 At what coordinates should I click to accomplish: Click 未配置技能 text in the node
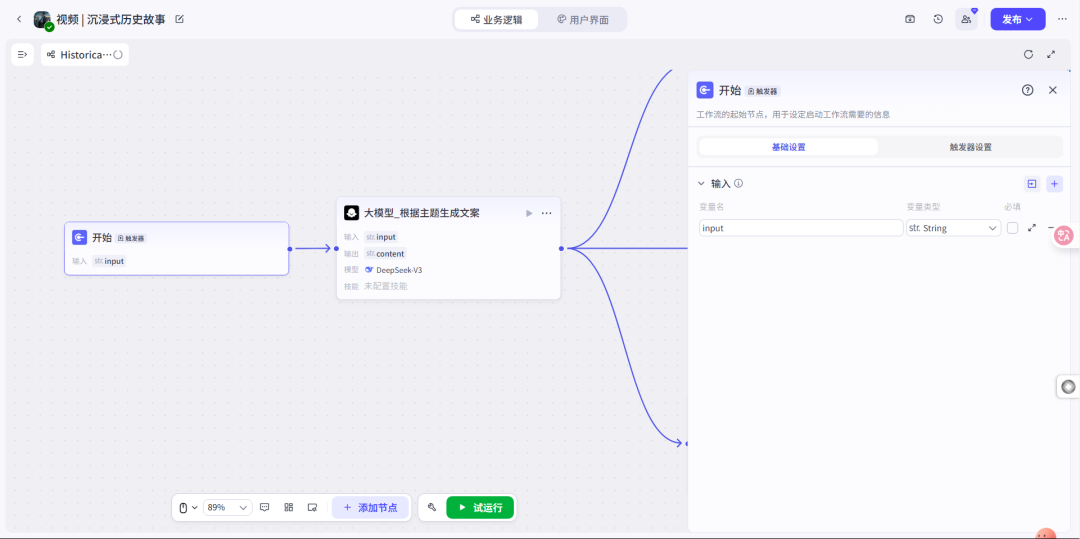(x=386, y=286)
